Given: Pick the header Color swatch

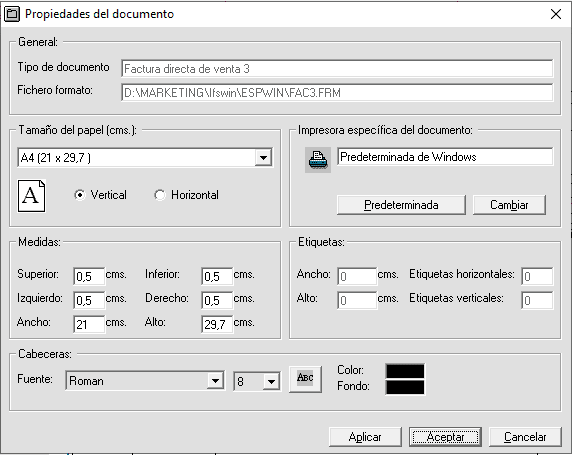Looking at the screenshot, I should pos(405,371).
